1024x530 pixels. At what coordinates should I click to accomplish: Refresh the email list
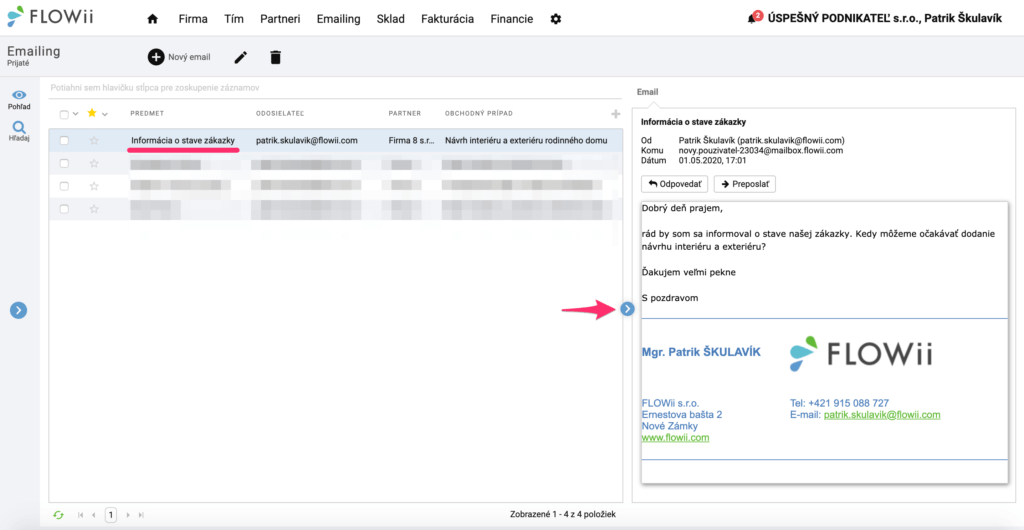(59, 514)
